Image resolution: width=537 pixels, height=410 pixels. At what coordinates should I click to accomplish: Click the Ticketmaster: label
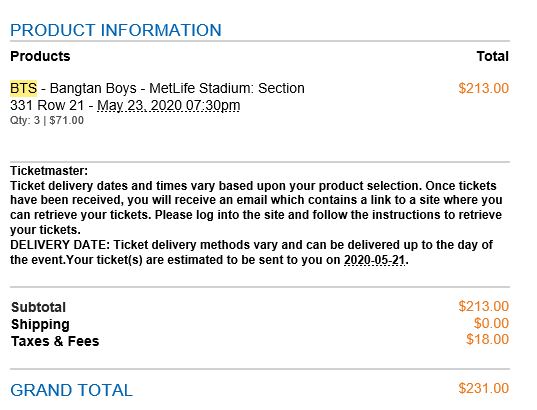(x=49, y=170)
